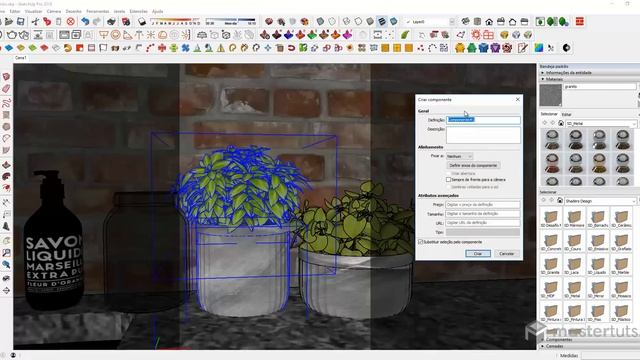Click the blue Undo arrow icon
This screenshot has height=360, width=640.
[x=85, y=21]
